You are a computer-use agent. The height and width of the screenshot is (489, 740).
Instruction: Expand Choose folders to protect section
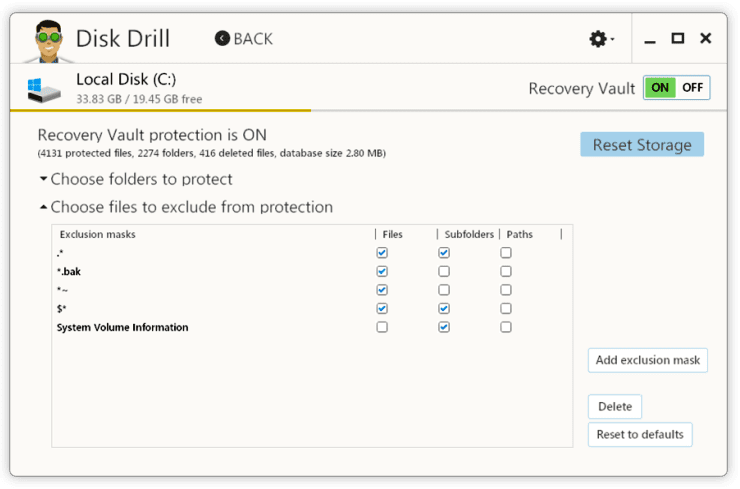[136, 179]
